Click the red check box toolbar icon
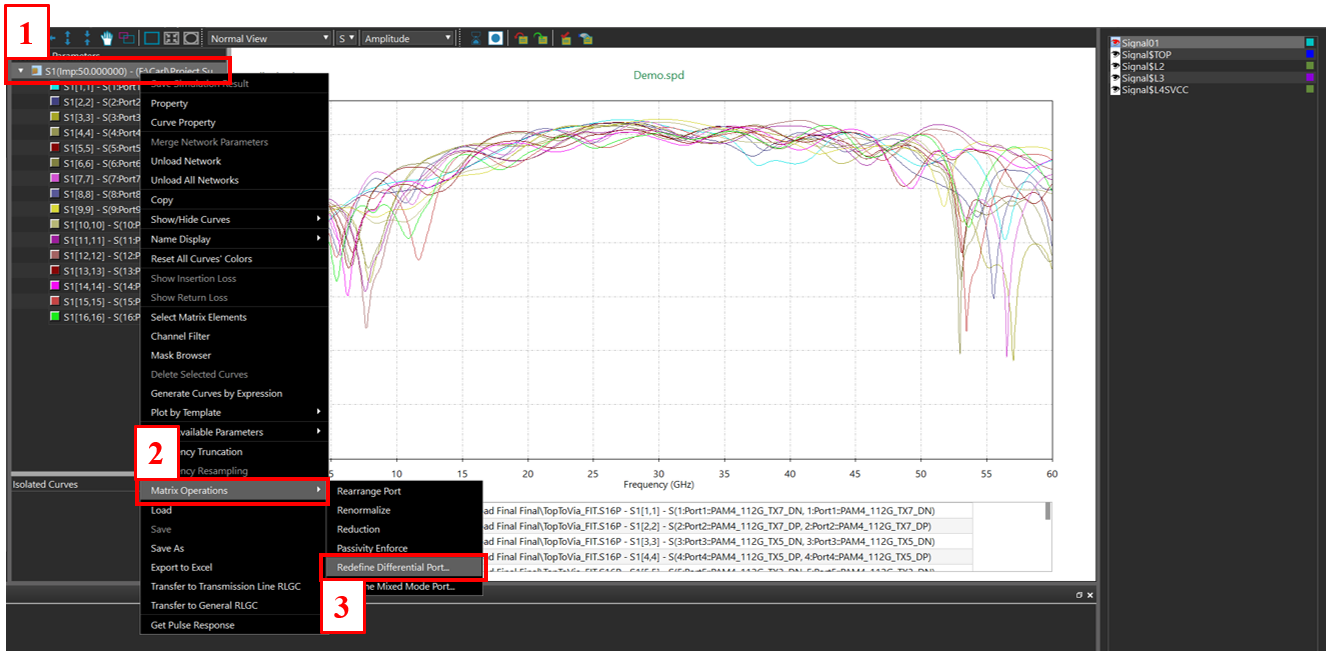Screen dimensions: 1329x654 pos(566,38)
